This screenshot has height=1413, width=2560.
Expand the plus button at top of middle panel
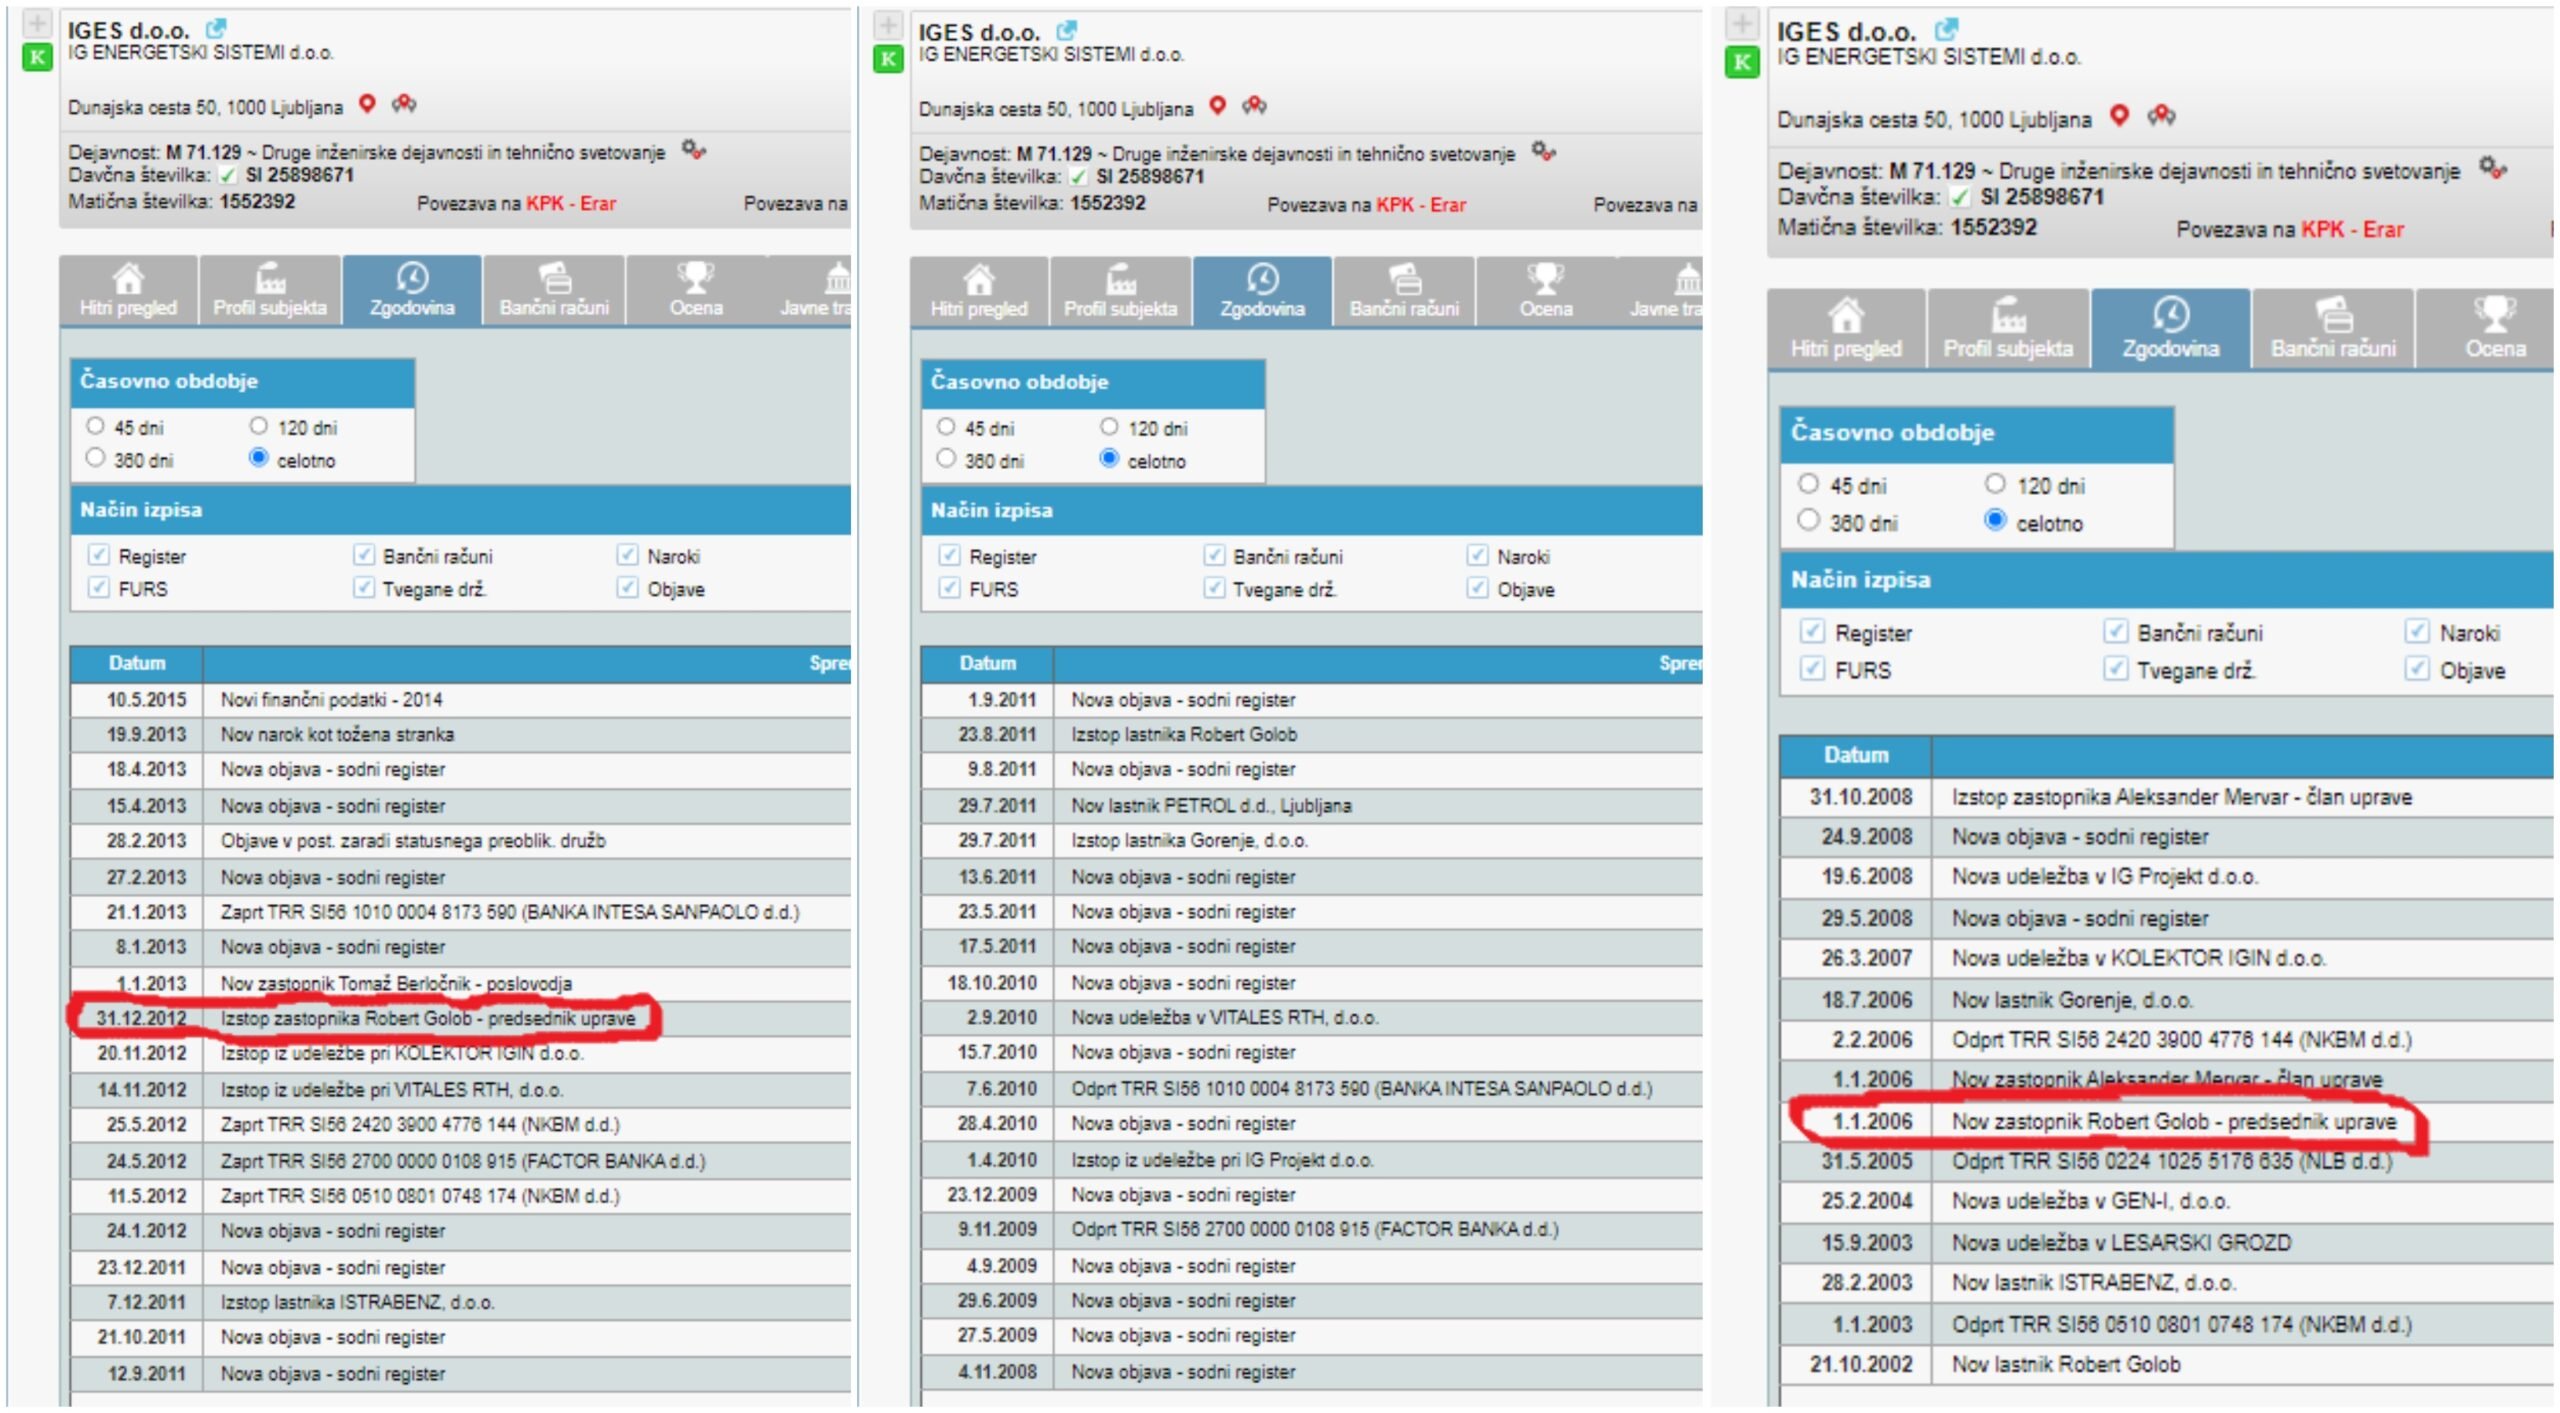click(888, 24)
